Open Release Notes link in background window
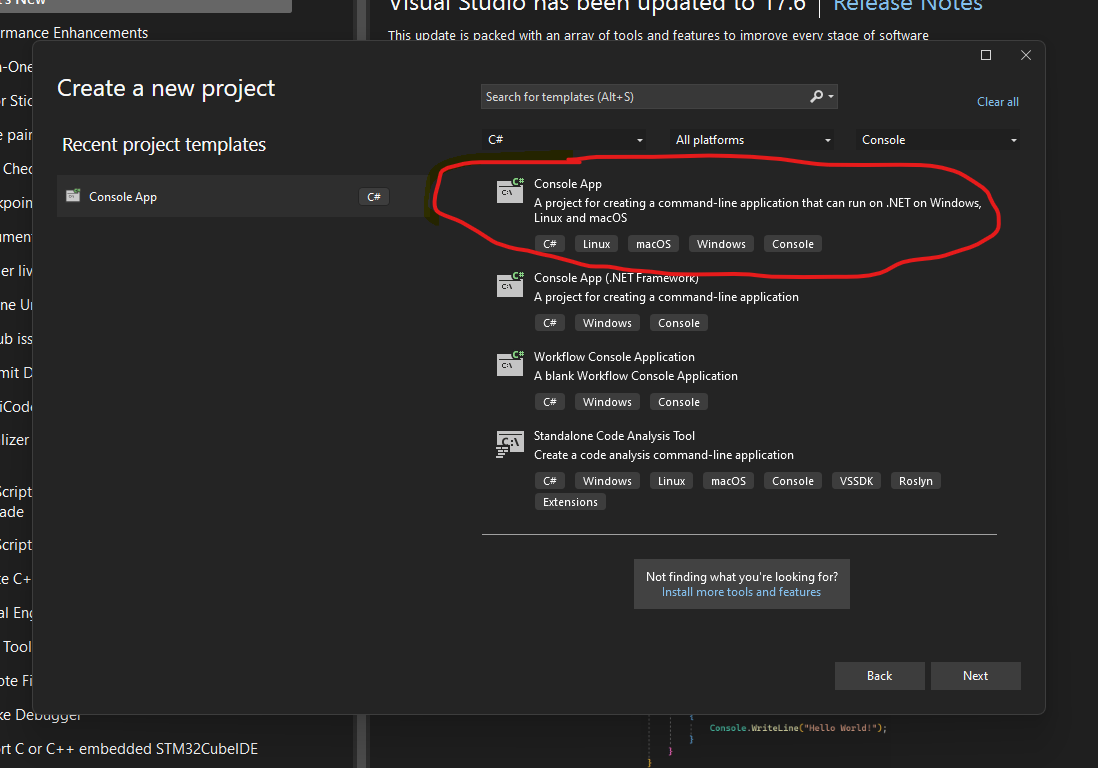The image size is (1098, 768). [x=908, y=6]
